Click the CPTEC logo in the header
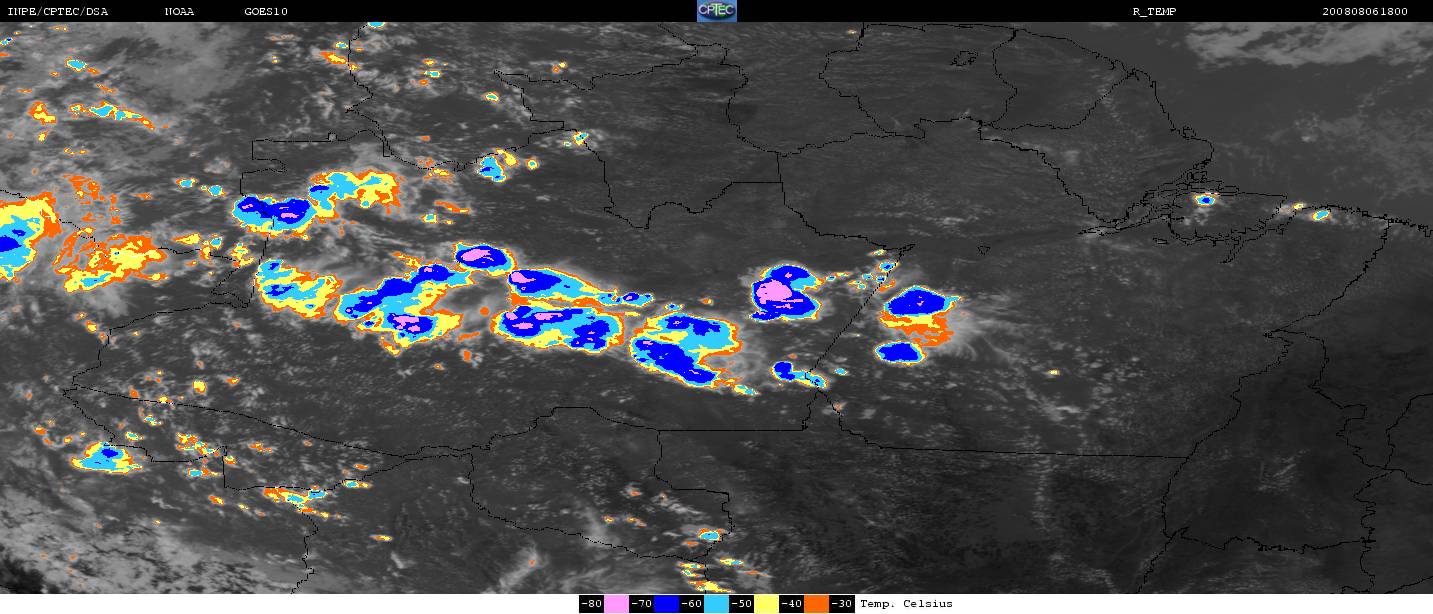 [x=716, y=11]
